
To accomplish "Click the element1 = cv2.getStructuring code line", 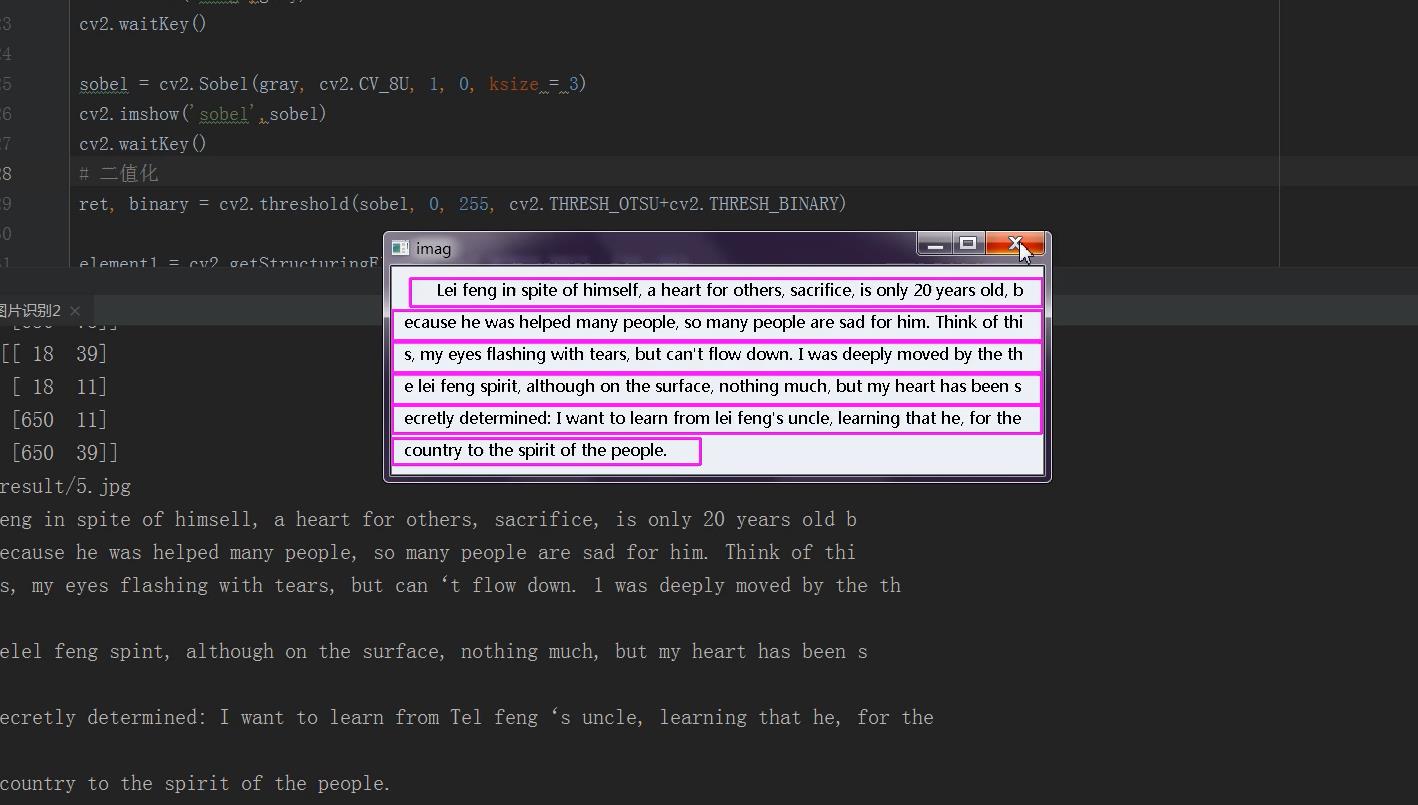I will (232, 262).
